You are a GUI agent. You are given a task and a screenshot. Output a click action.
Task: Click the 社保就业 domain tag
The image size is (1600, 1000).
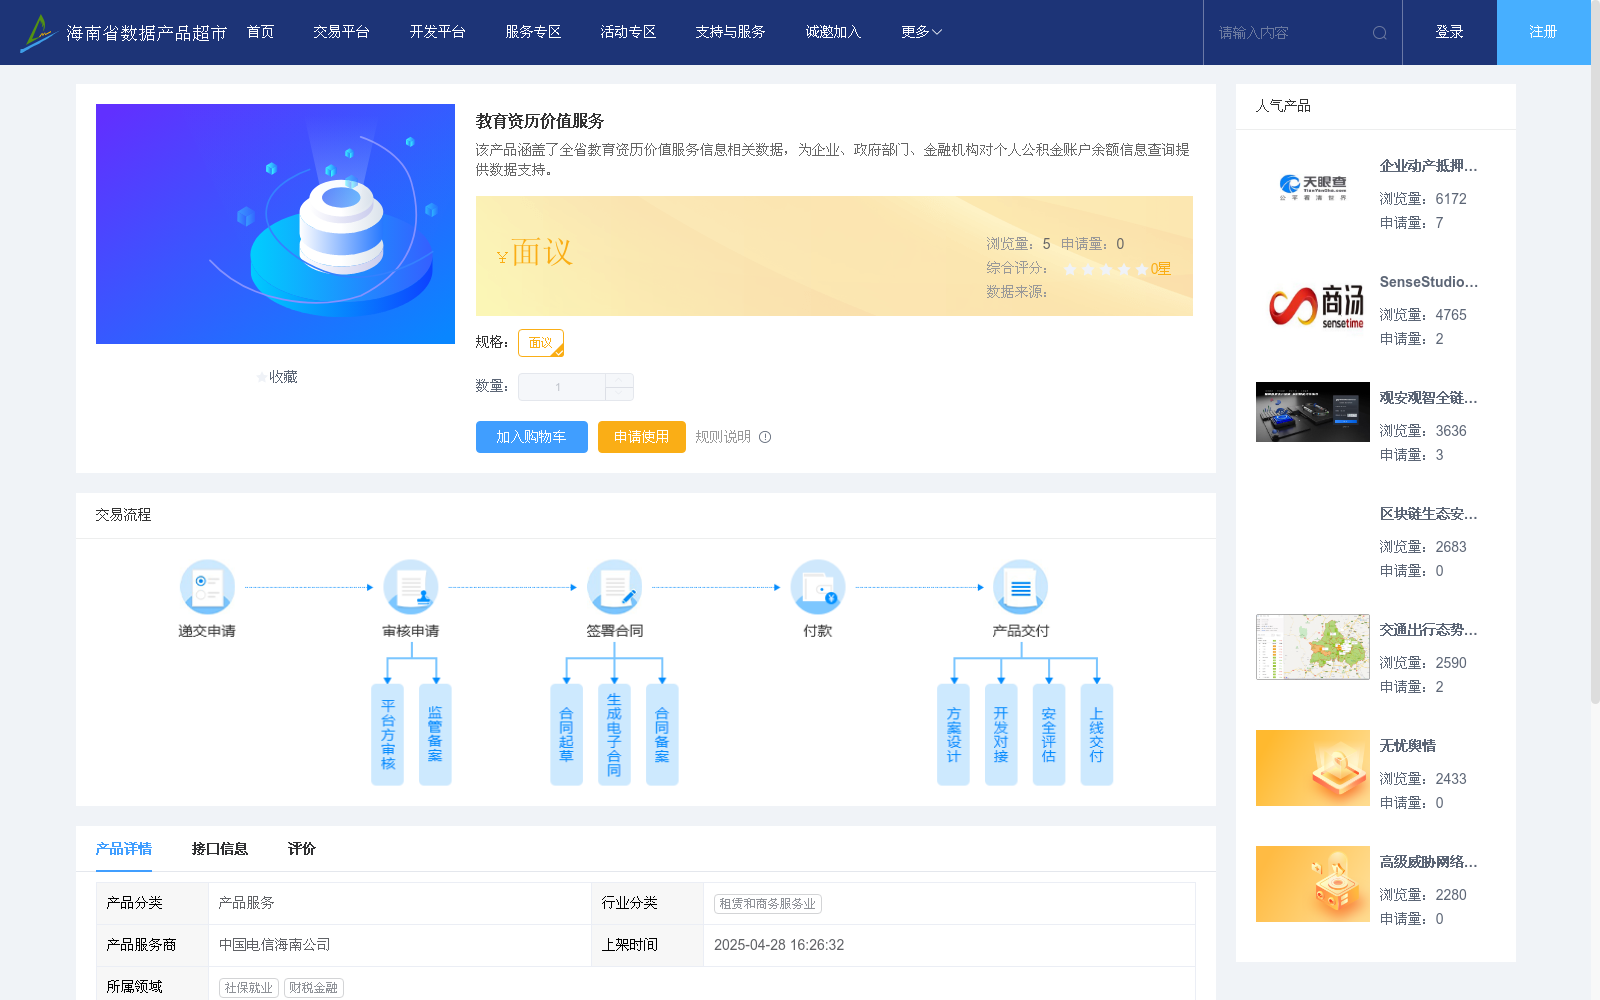[249, 988]
